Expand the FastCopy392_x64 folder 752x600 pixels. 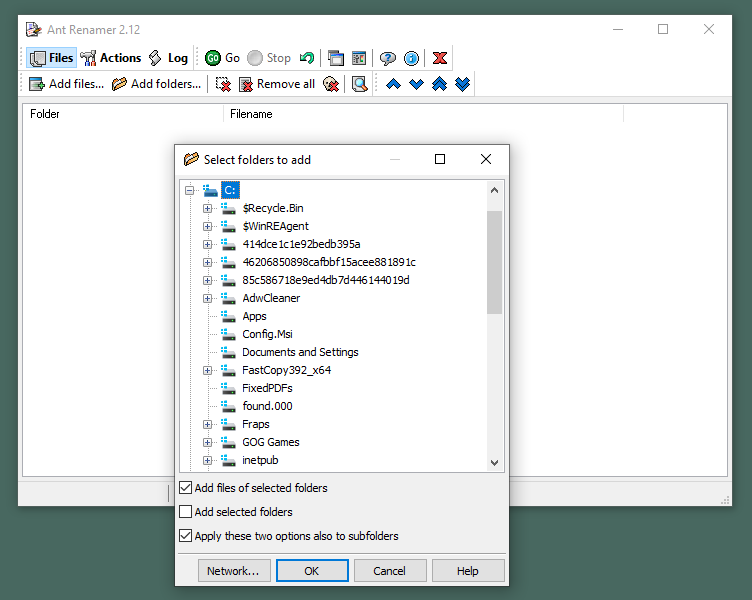tap(207, 370)
